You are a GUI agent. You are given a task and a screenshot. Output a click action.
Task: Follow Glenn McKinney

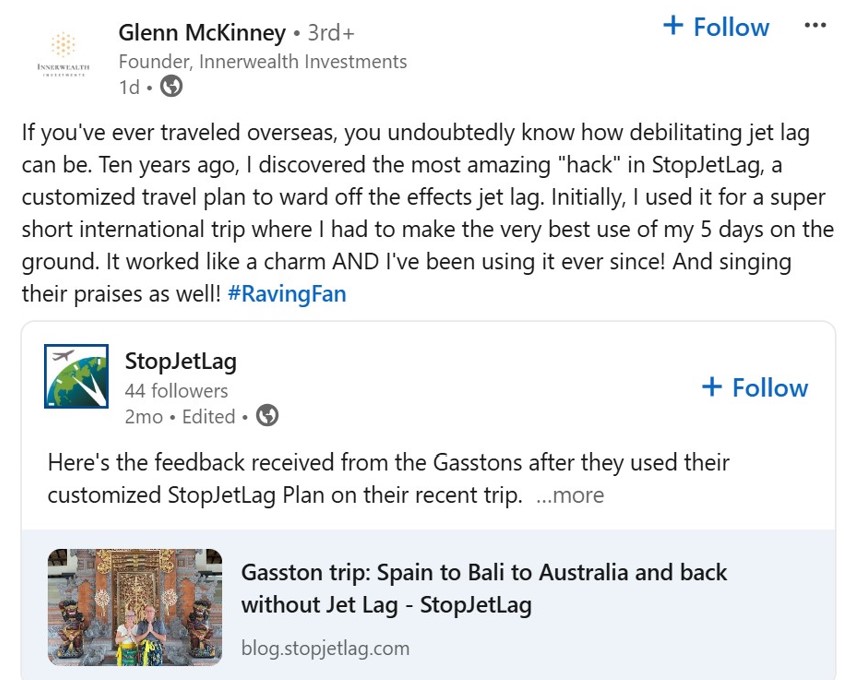click(717, 27)
